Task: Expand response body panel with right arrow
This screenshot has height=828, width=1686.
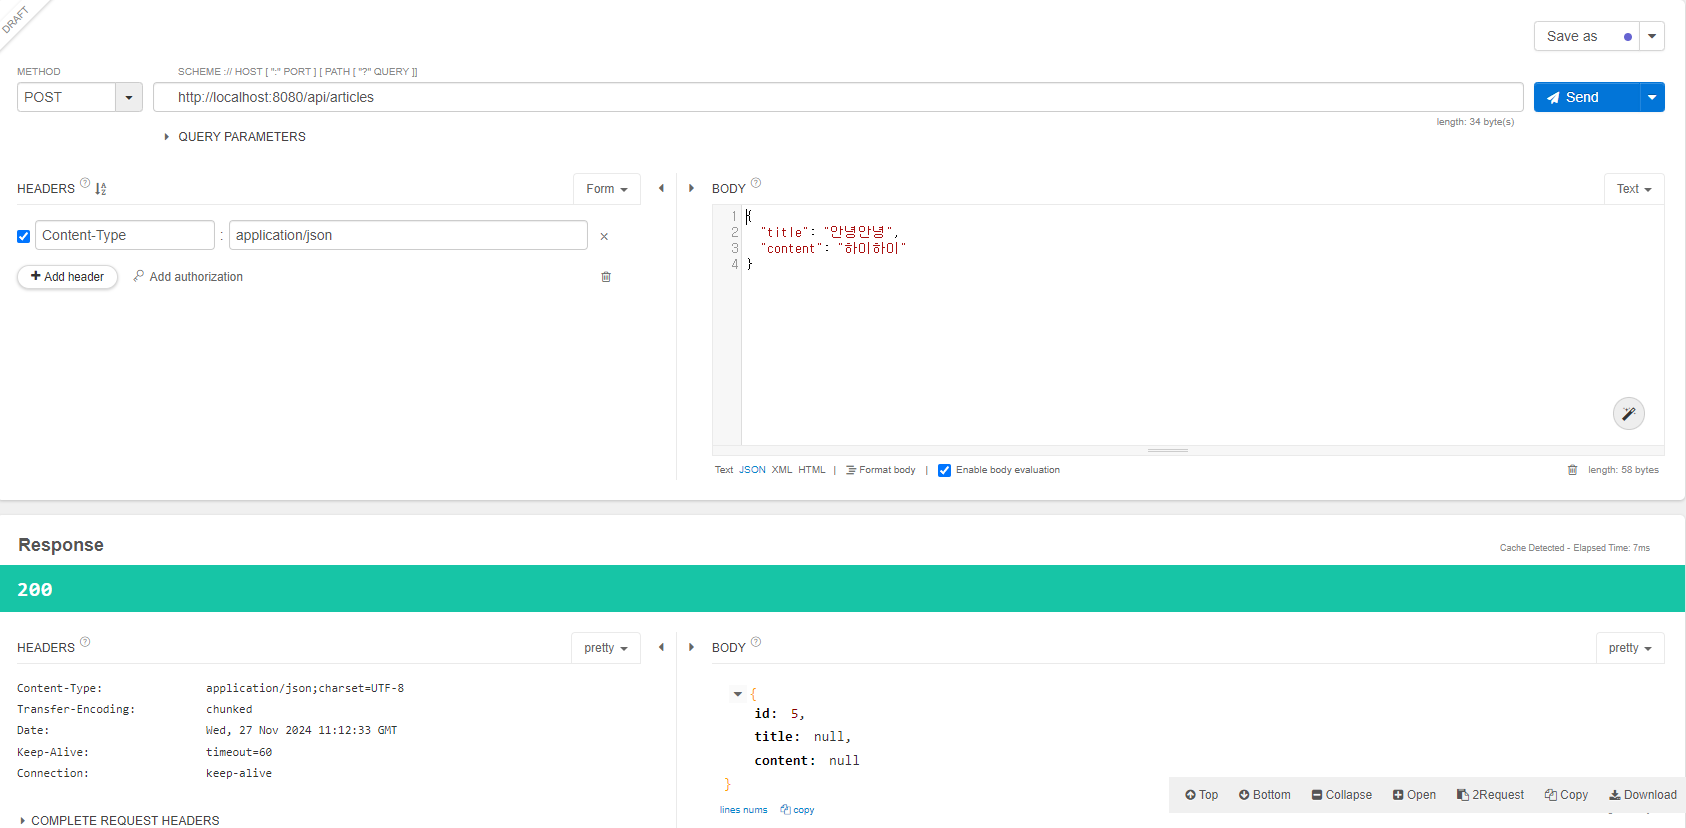Action: pos(691,647)
